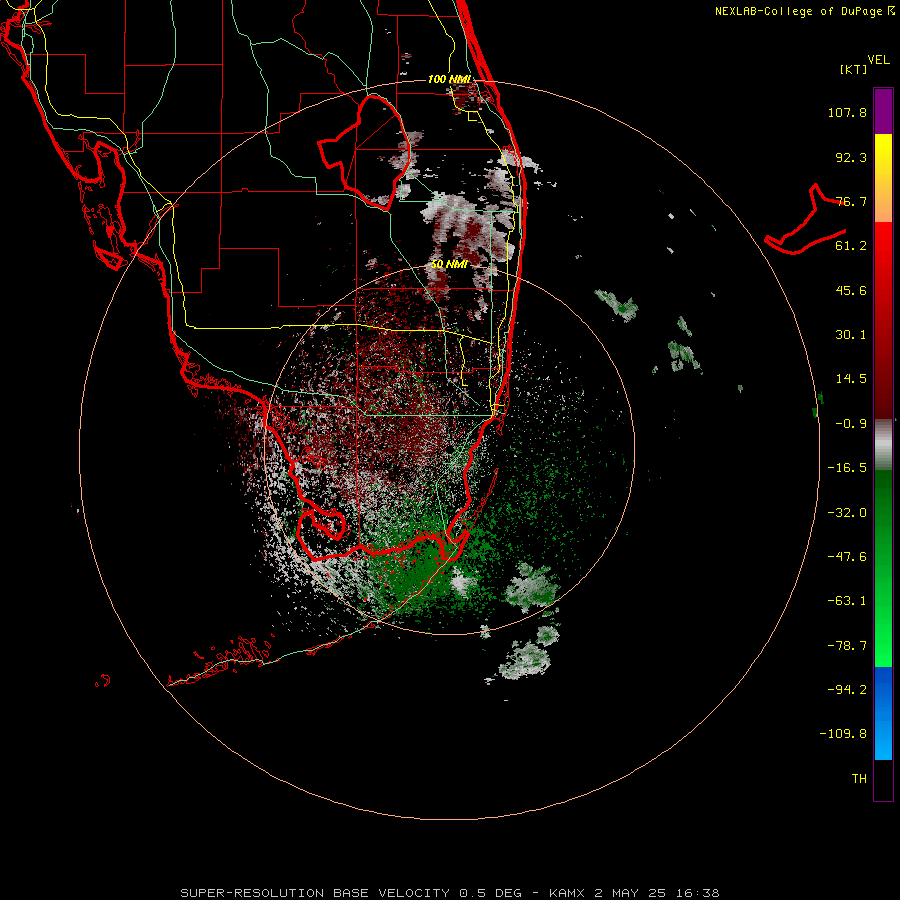Click the -63.1 legend value

click(847, 601)
